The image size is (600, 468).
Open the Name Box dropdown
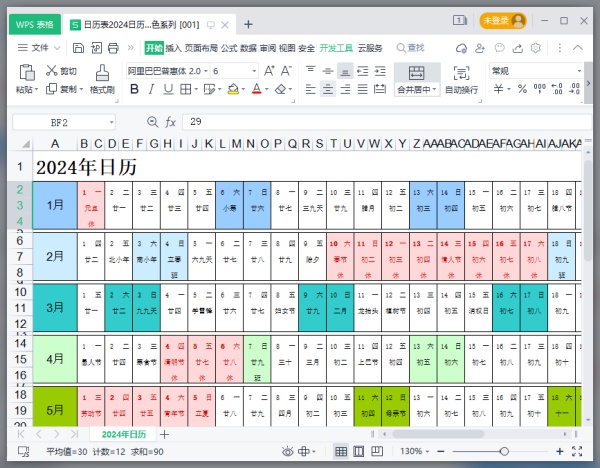click(x=111, y=122)
